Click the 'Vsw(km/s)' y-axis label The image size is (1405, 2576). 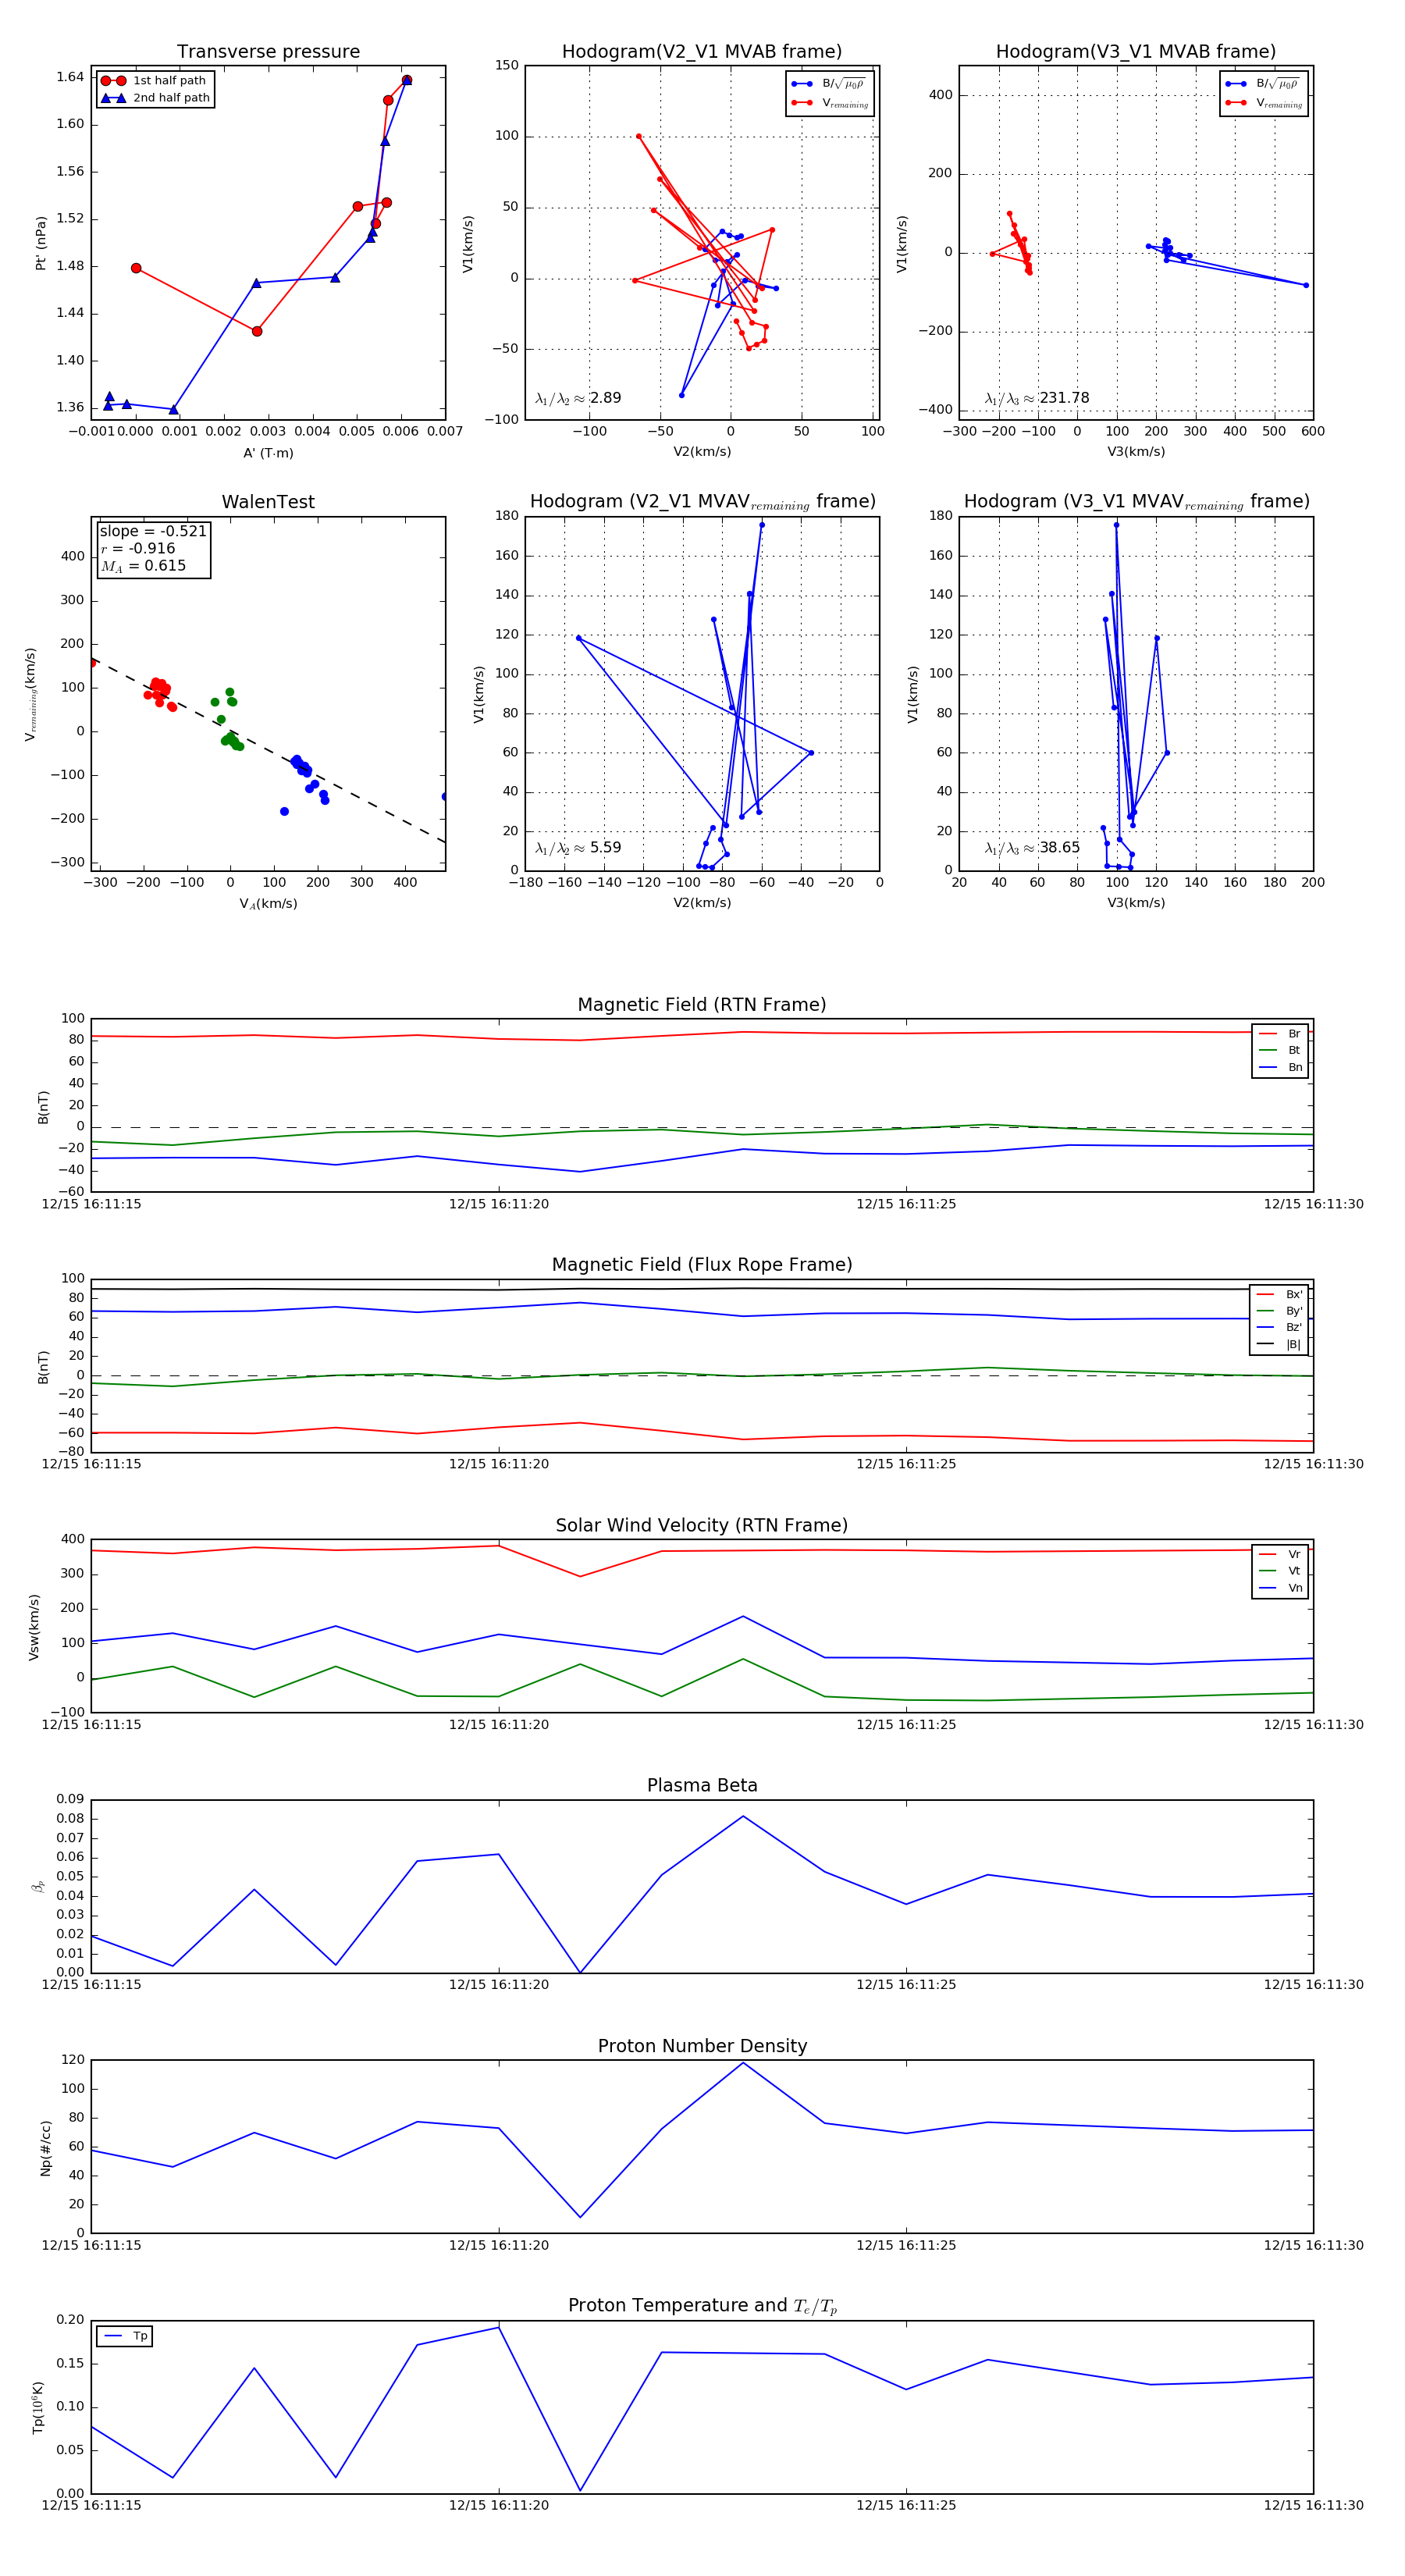[x=34, y=1627]
